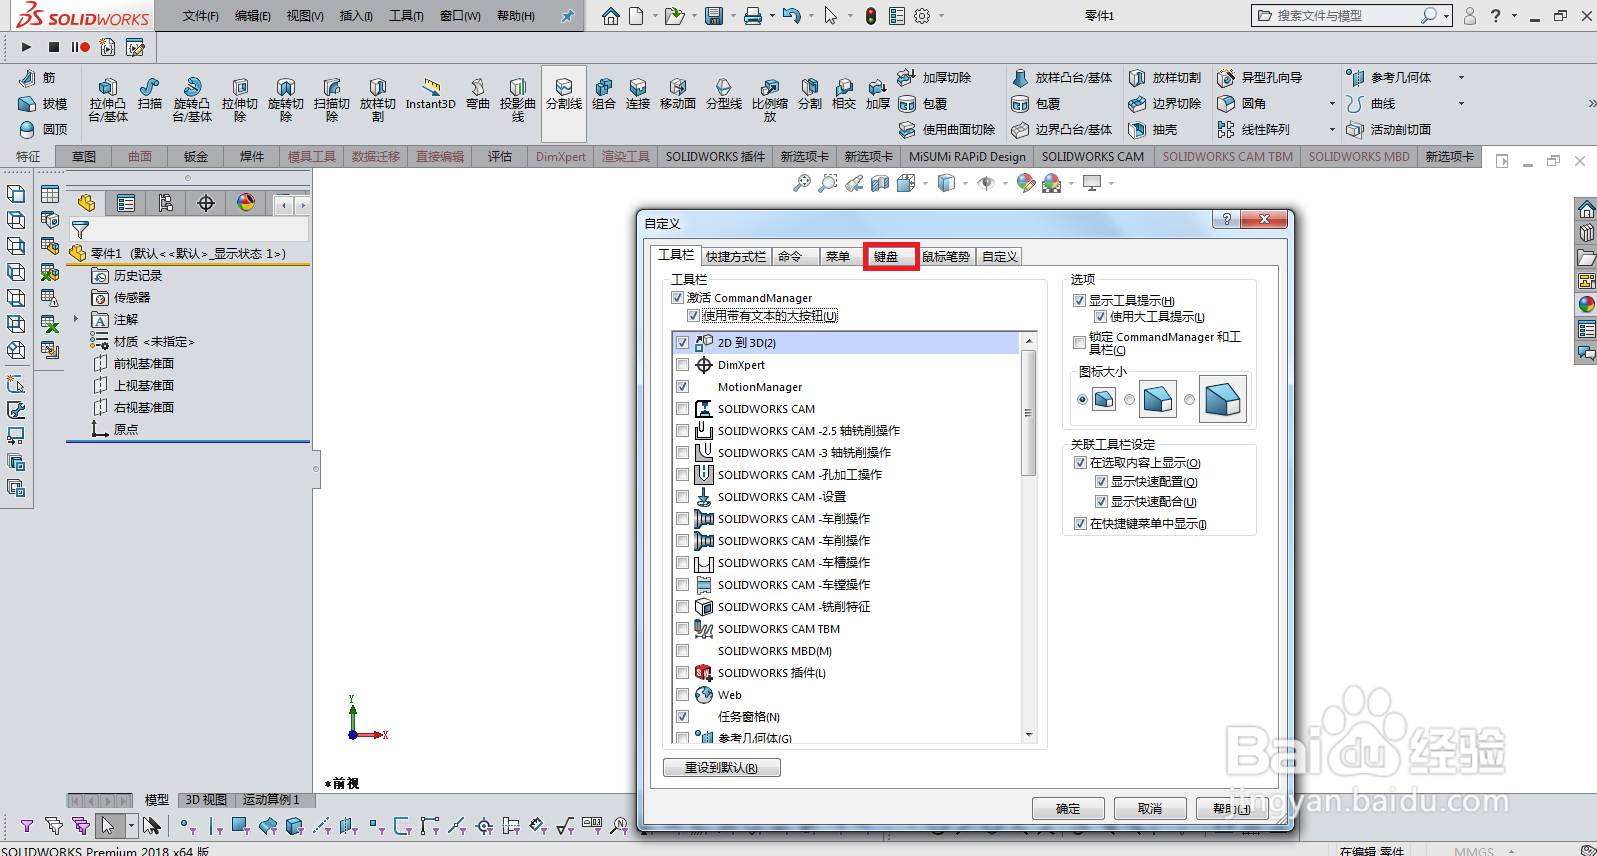Click the 拉伸凸台/基体 extrude boss tool
Screen dimensions: 1597x856
click(108, 99)
